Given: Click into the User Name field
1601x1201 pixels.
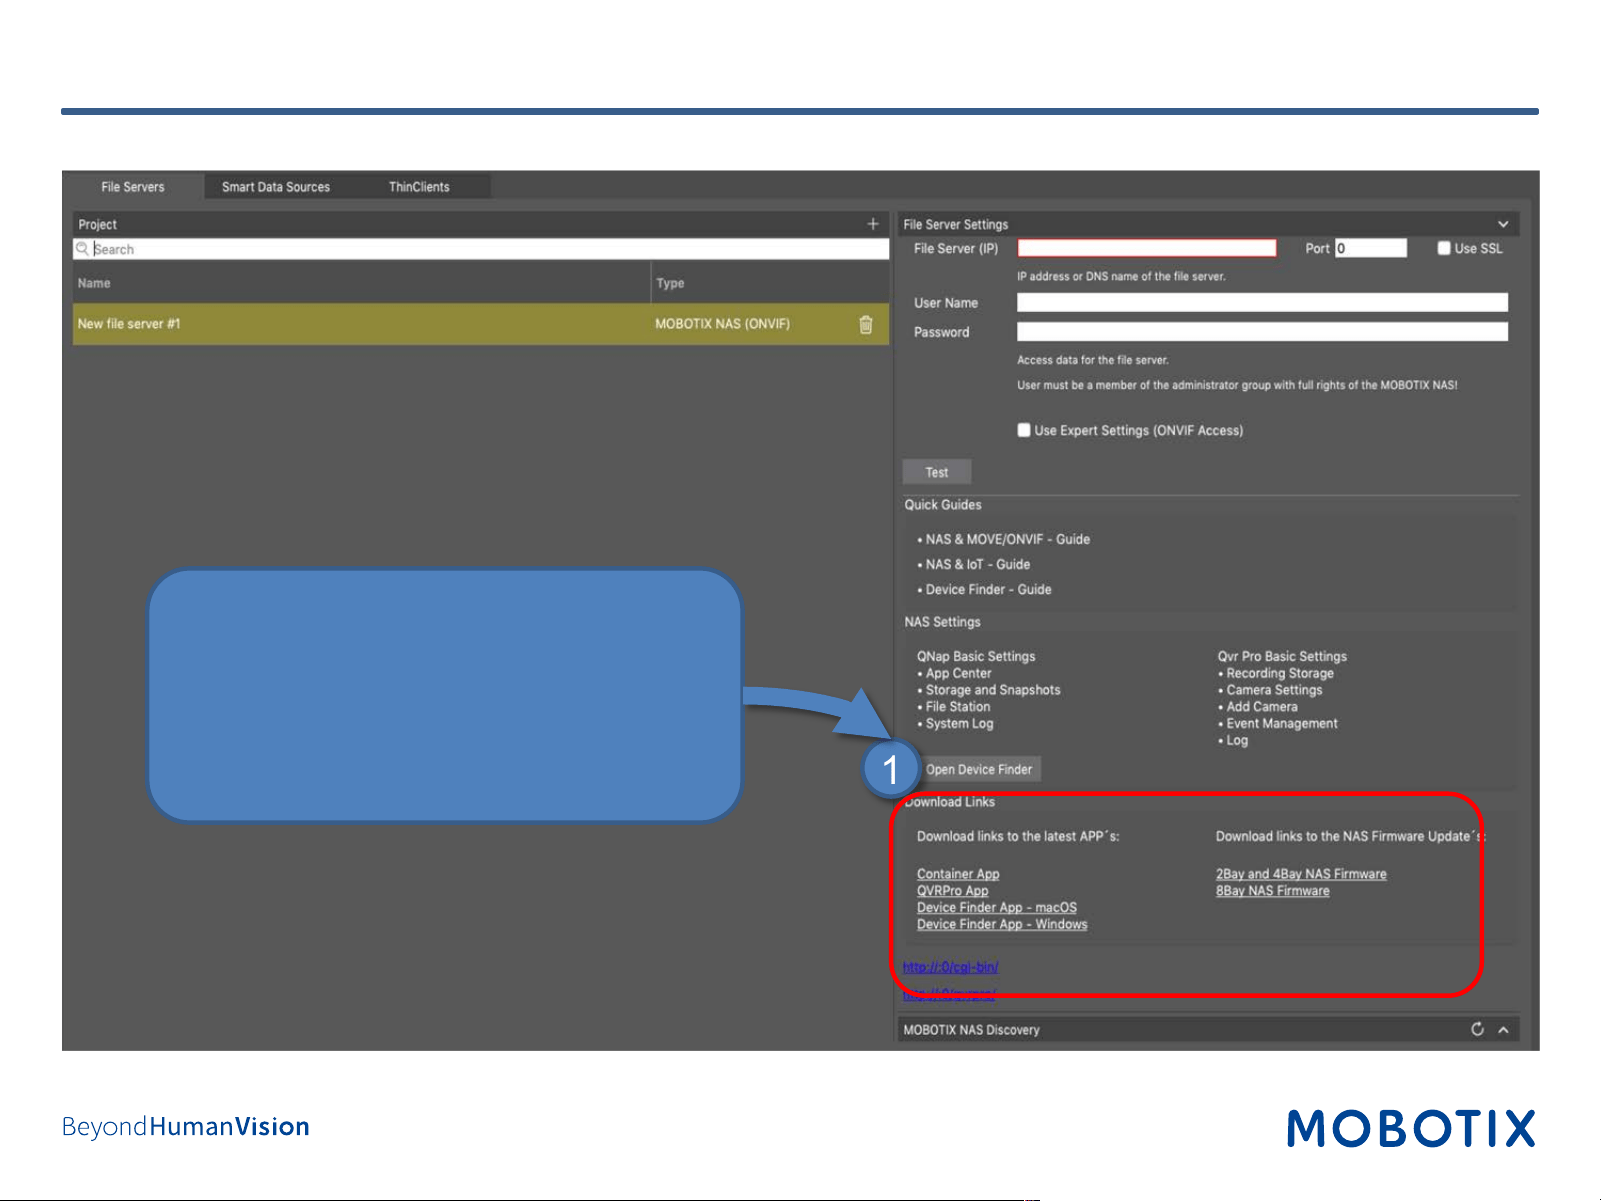Looking at the screenshot, I should (1262, 302).
